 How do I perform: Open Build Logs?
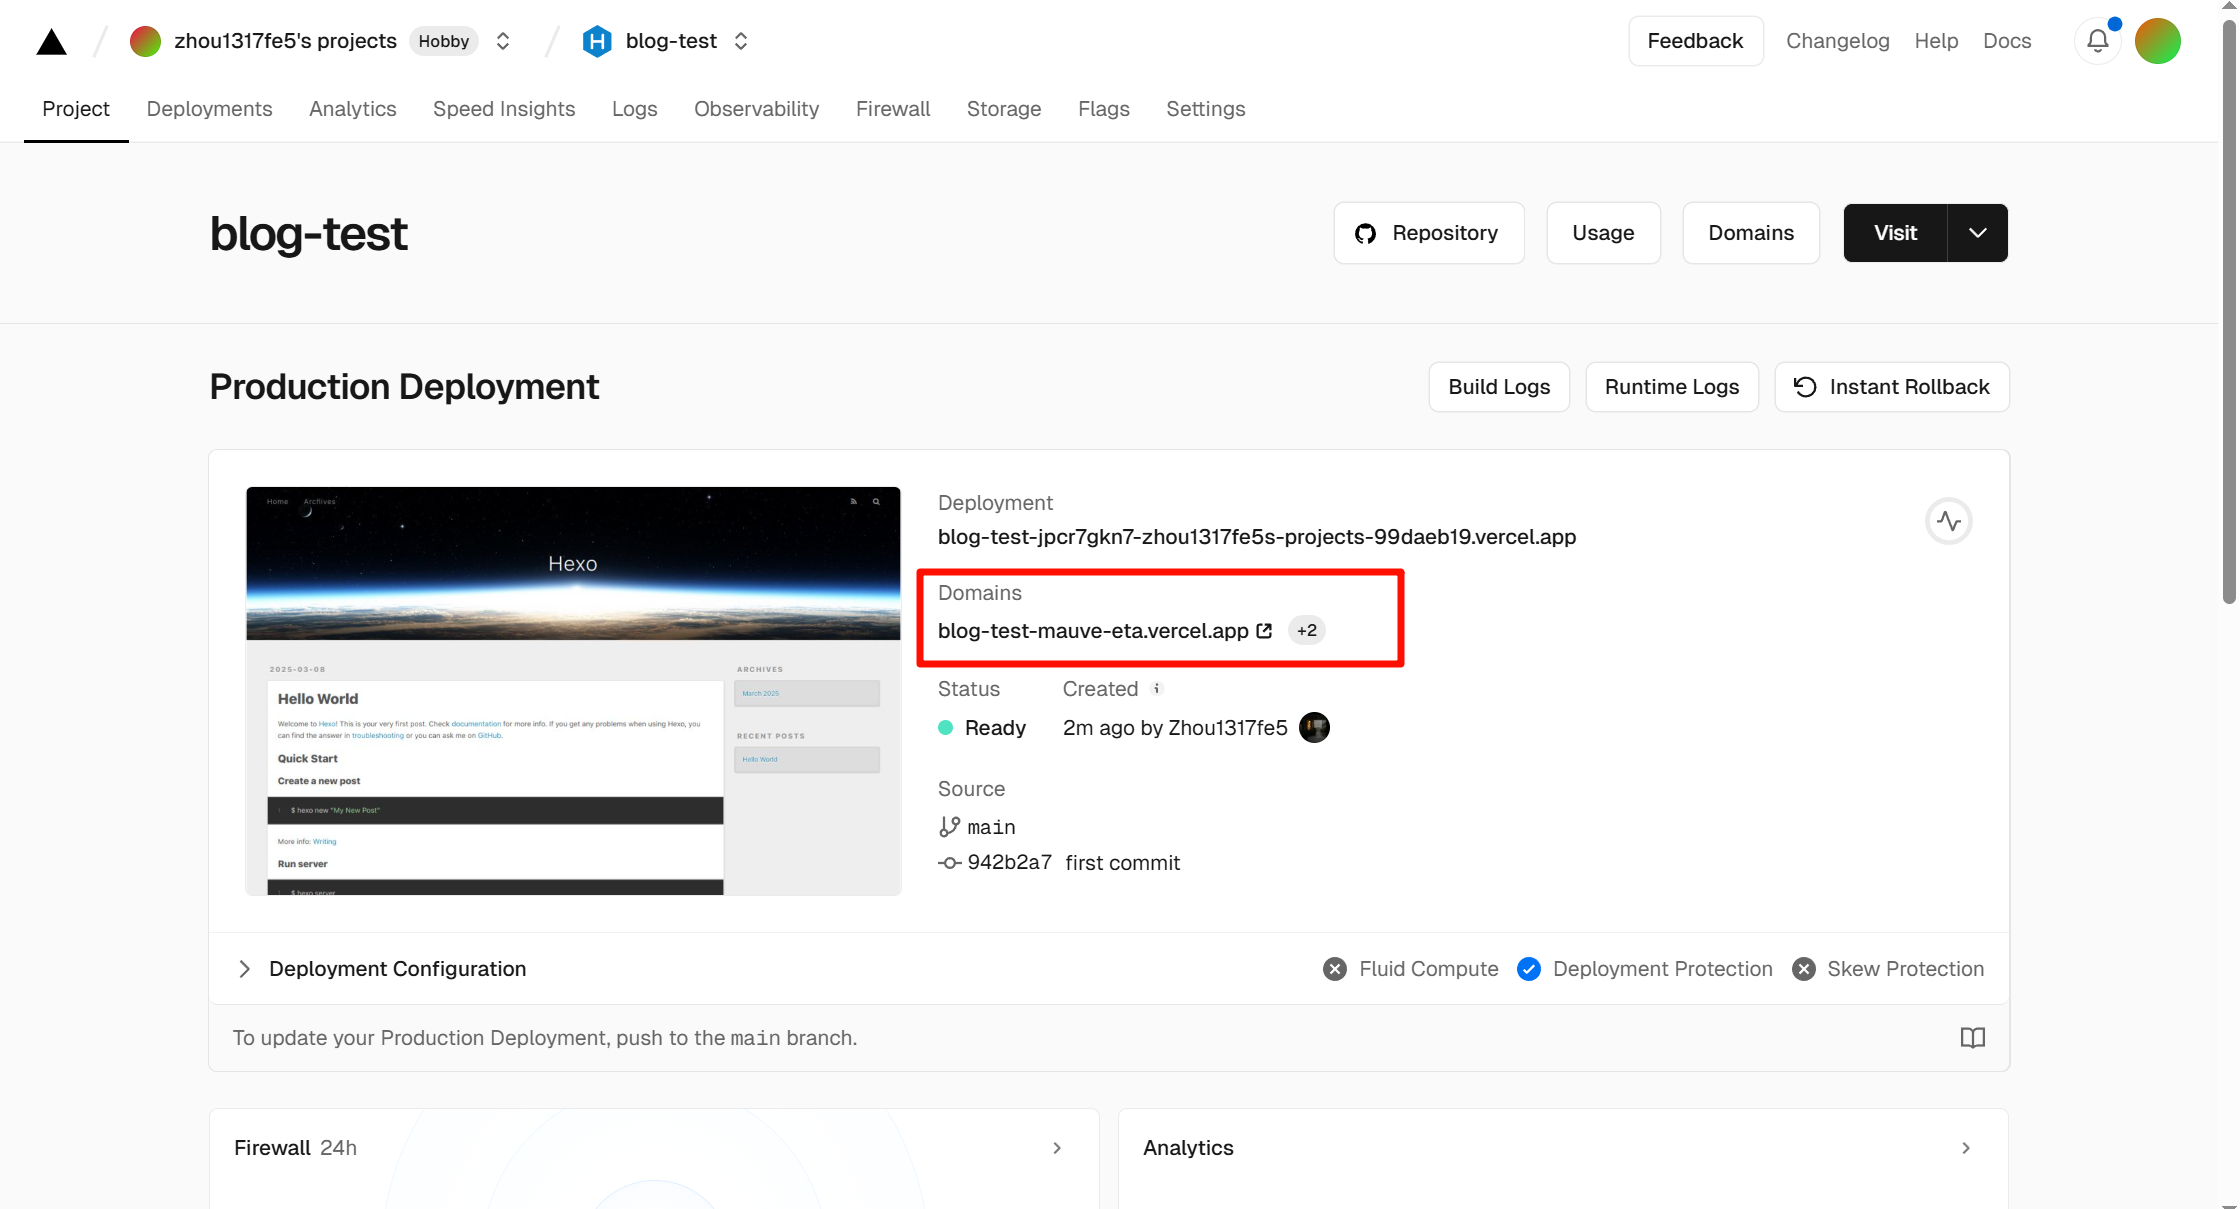1499,387
